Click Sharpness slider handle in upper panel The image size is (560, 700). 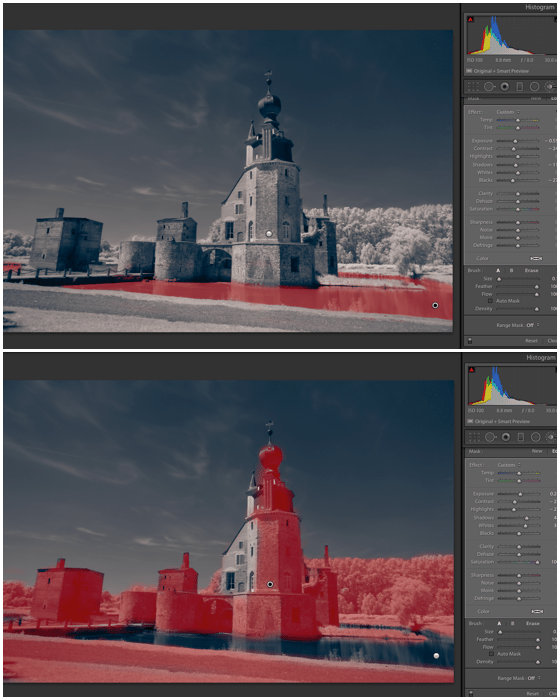click(518, 222)
